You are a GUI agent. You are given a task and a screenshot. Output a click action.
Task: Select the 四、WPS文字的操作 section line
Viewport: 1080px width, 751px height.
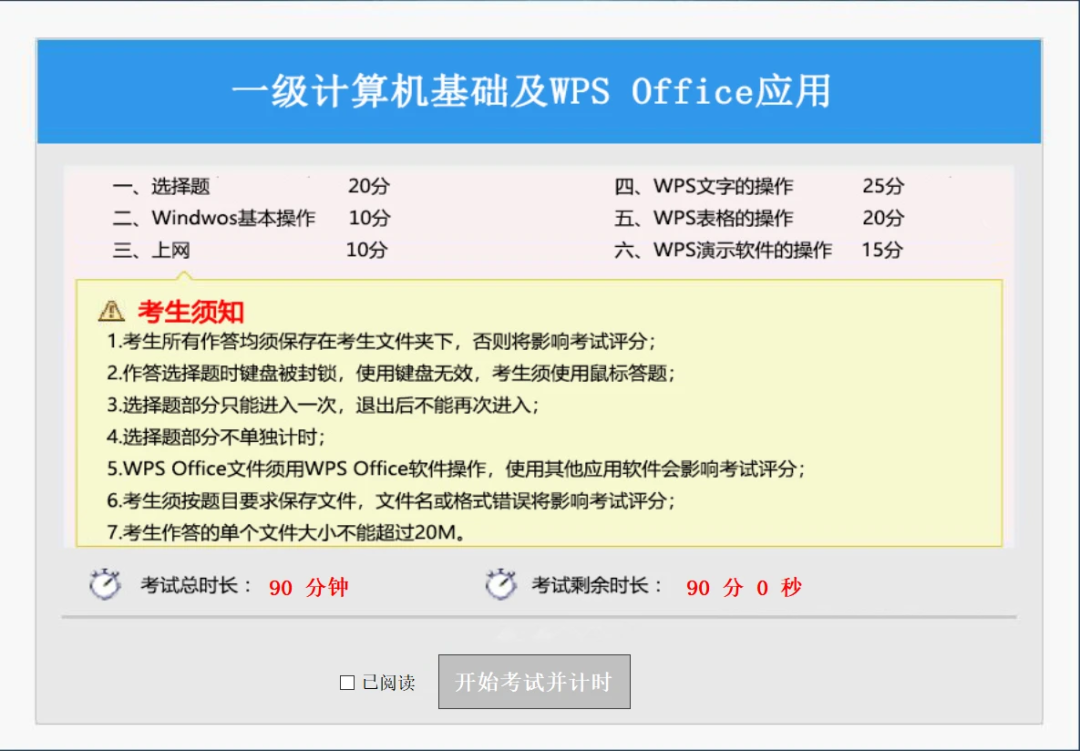pyautogui.click(x=703, y=186)
